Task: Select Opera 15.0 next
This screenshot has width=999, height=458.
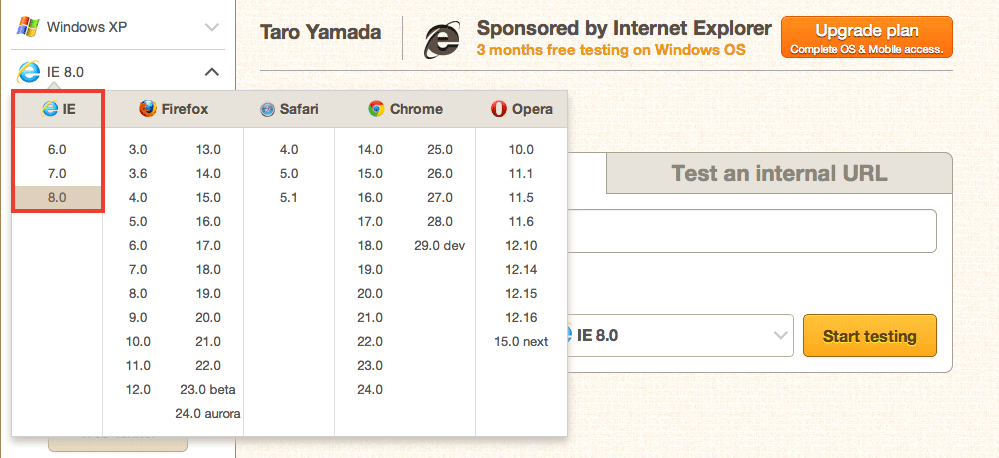Action: coord(521,342)
